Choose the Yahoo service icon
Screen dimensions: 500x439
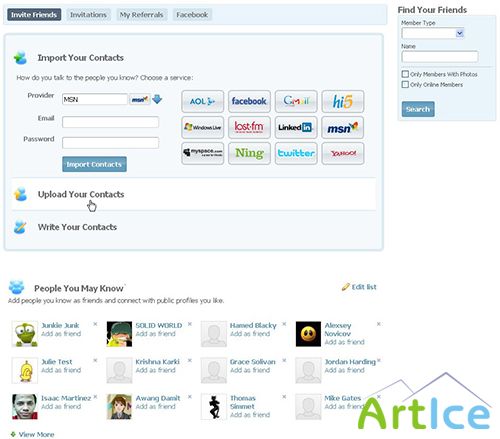coord(343,153)
